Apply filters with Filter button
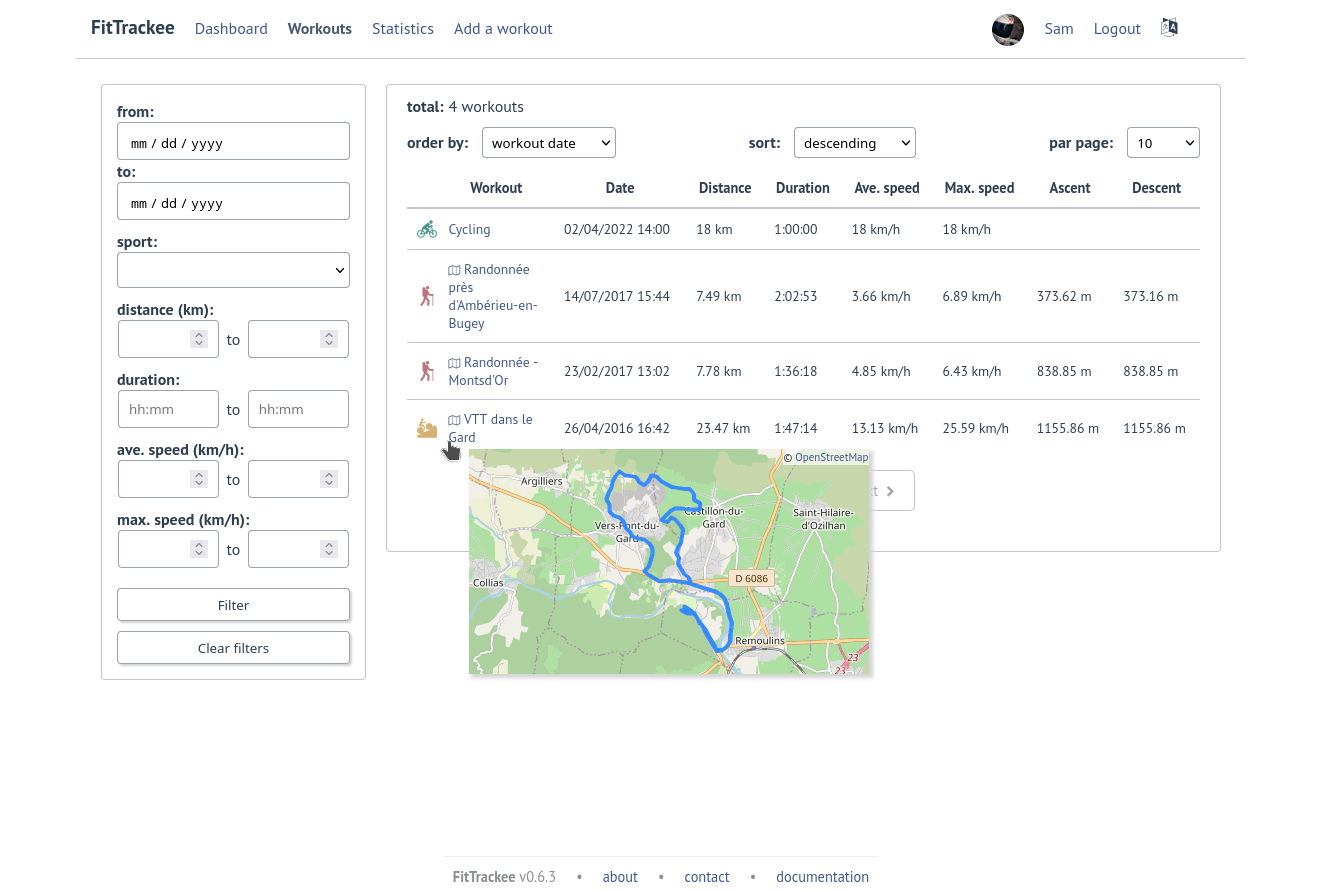This screenshot has width=1322, height=891. (x=233, y=605)
